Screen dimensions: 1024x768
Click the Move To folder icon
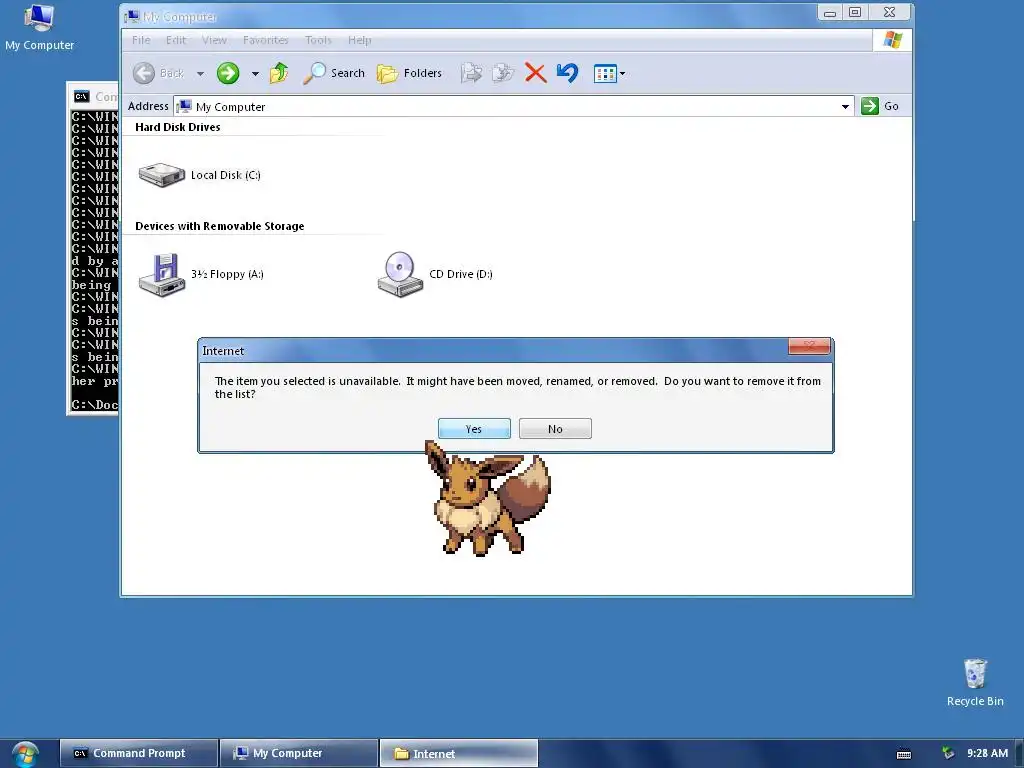pyautogui.click(x=471, y=73)
